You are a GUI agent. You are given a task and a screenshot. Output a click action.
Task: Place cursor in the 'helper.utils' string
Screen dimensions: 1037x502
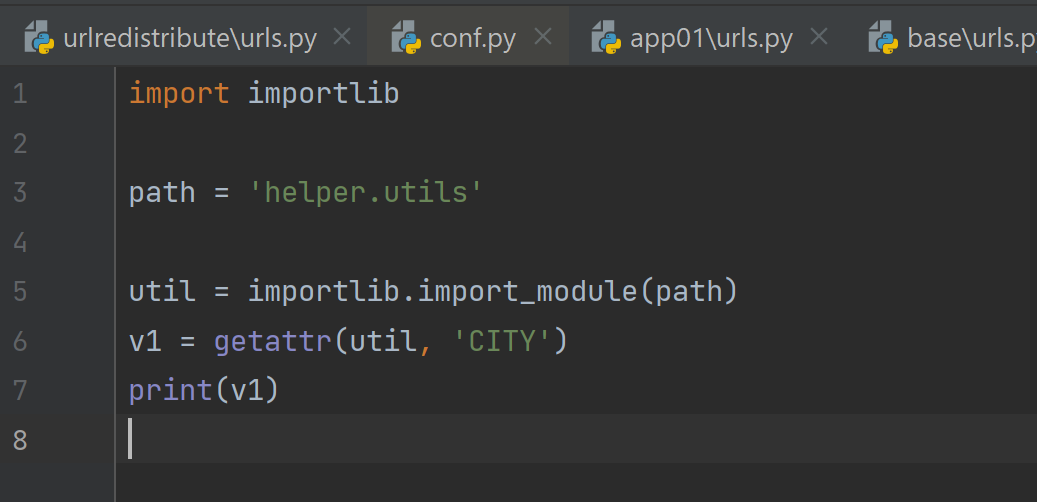[x=365, y=193]
